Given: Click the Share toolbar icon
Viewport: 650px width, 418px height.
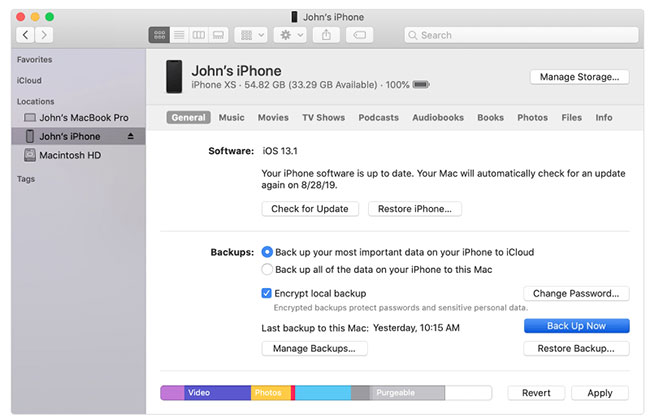Looking at the screenshot, I should (x=326, y=35).
